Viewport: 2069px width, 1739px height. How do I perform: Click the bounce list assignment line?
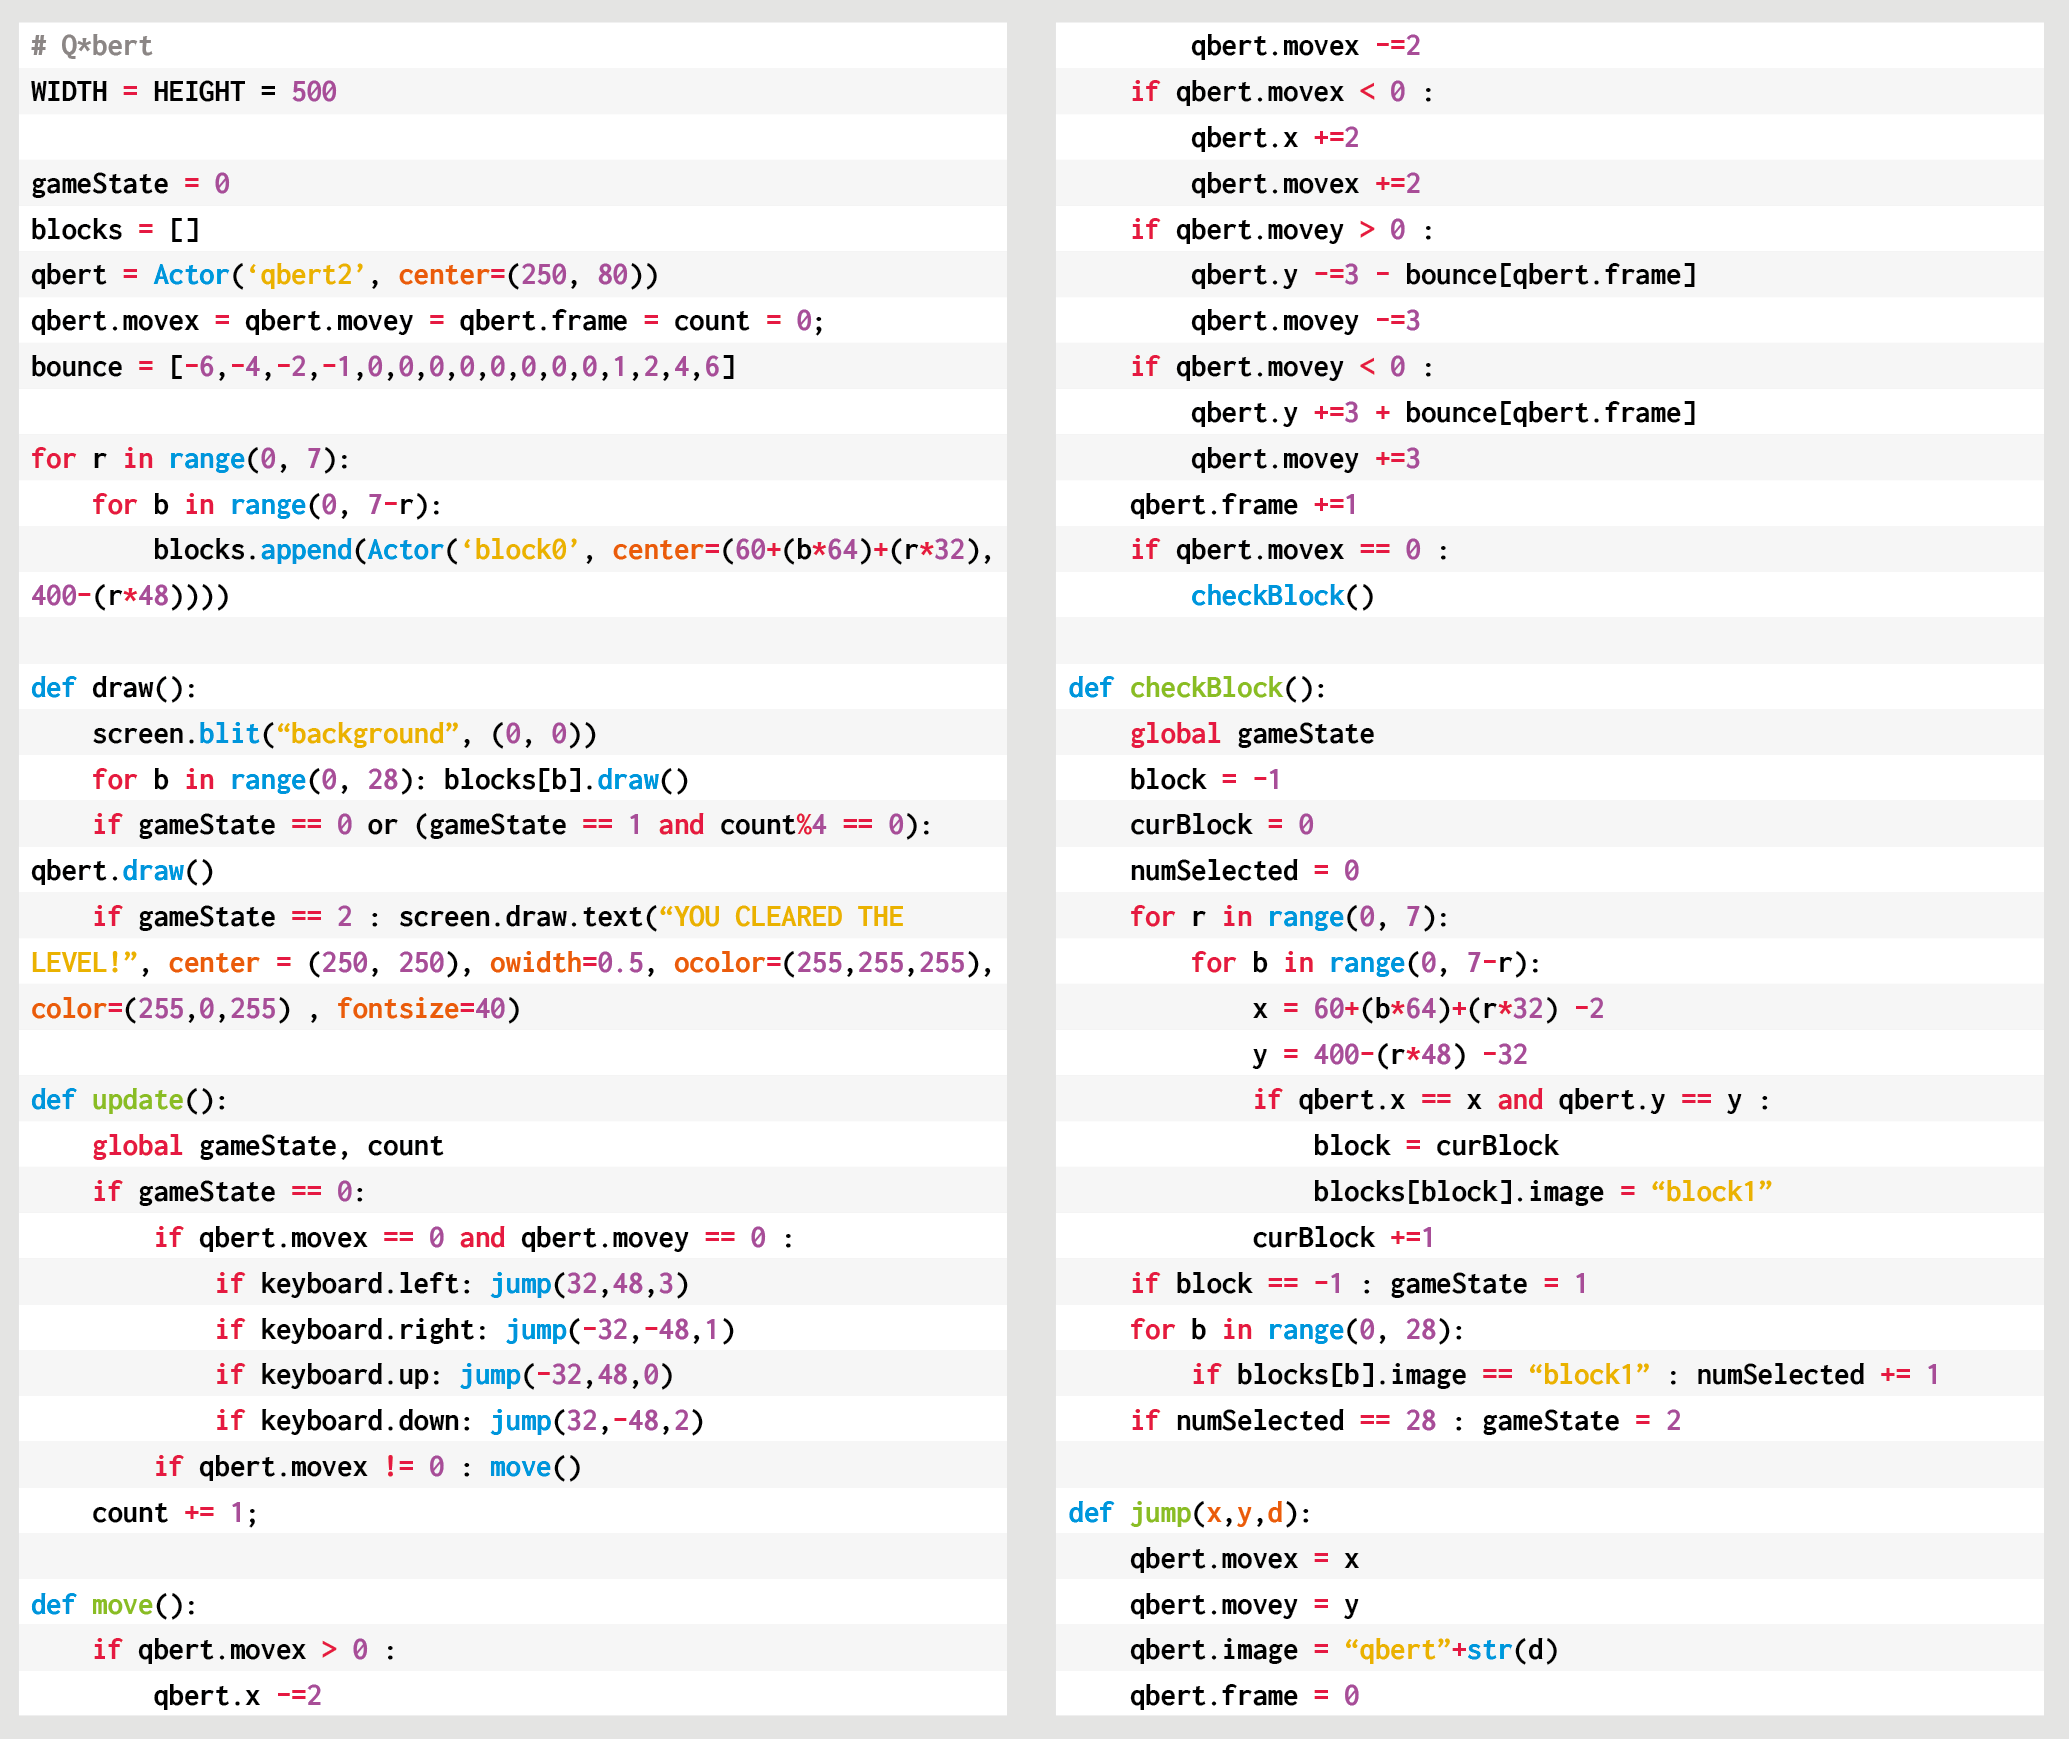(x=383, y=367)
